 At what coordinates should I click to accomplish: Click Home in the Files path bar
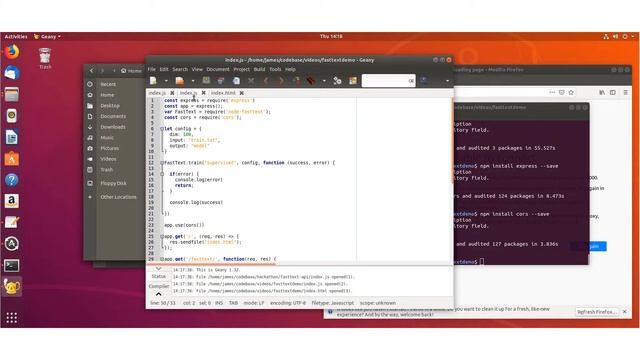[131, 71]
